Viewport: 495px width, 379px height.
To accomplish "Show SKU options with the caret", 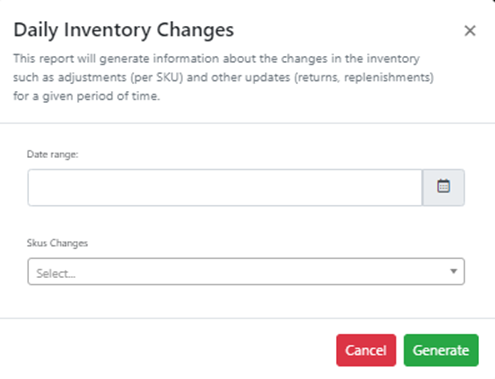I will [x=453, y=271].
